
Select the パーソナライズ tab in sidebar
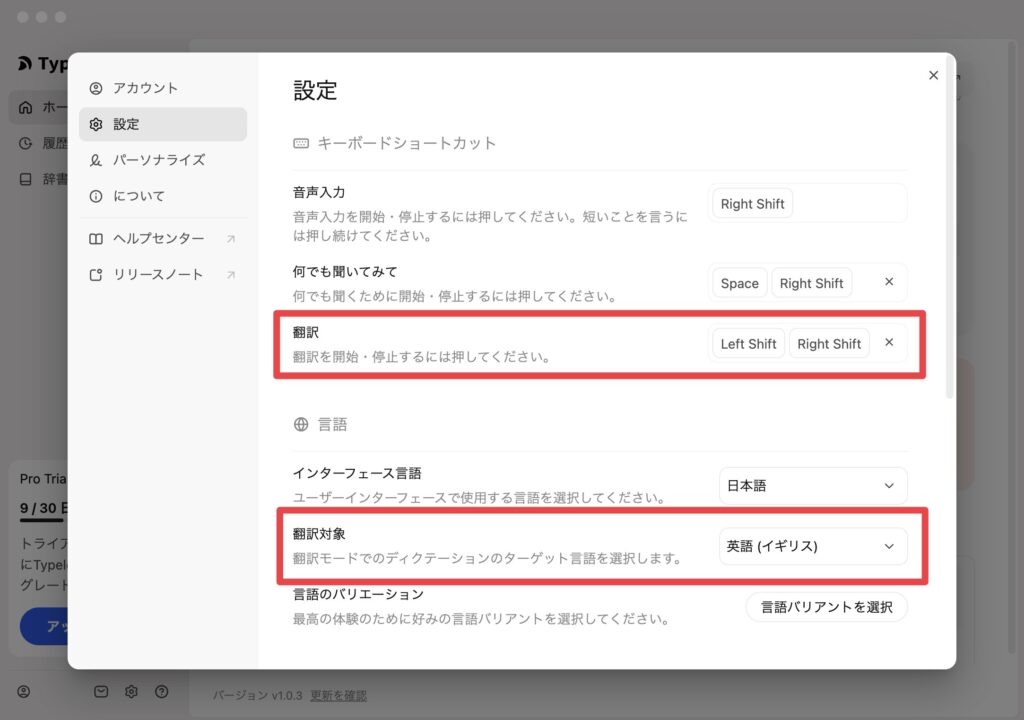pos(158,160)
